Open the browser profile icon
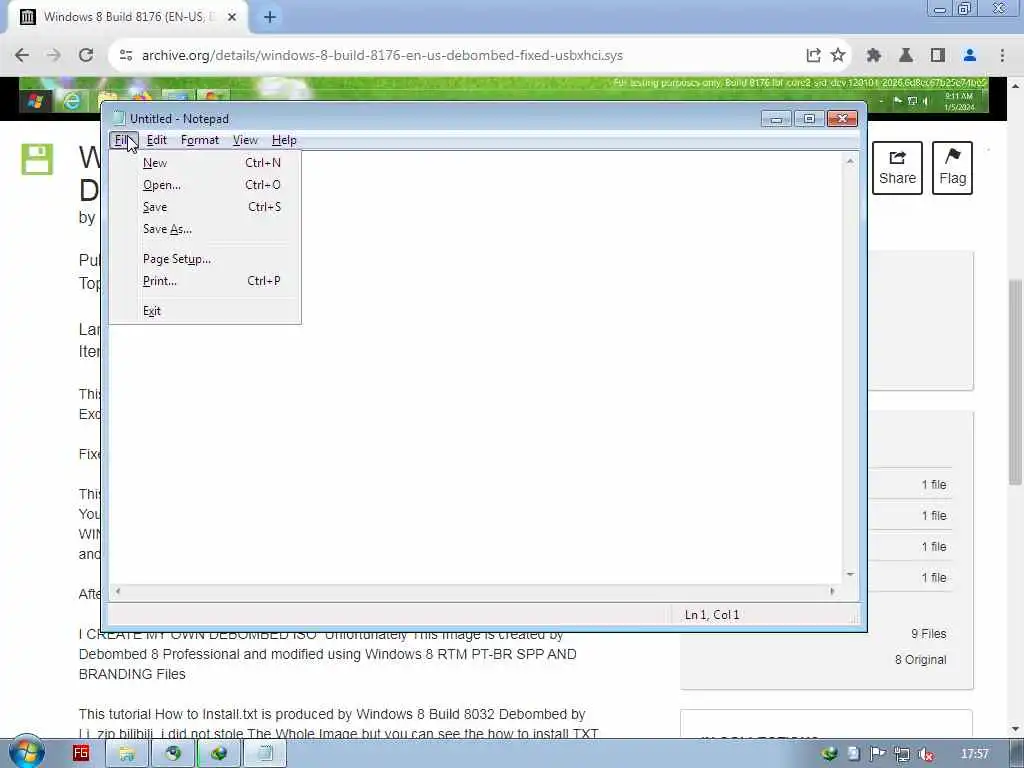 (x=970, y=56)
